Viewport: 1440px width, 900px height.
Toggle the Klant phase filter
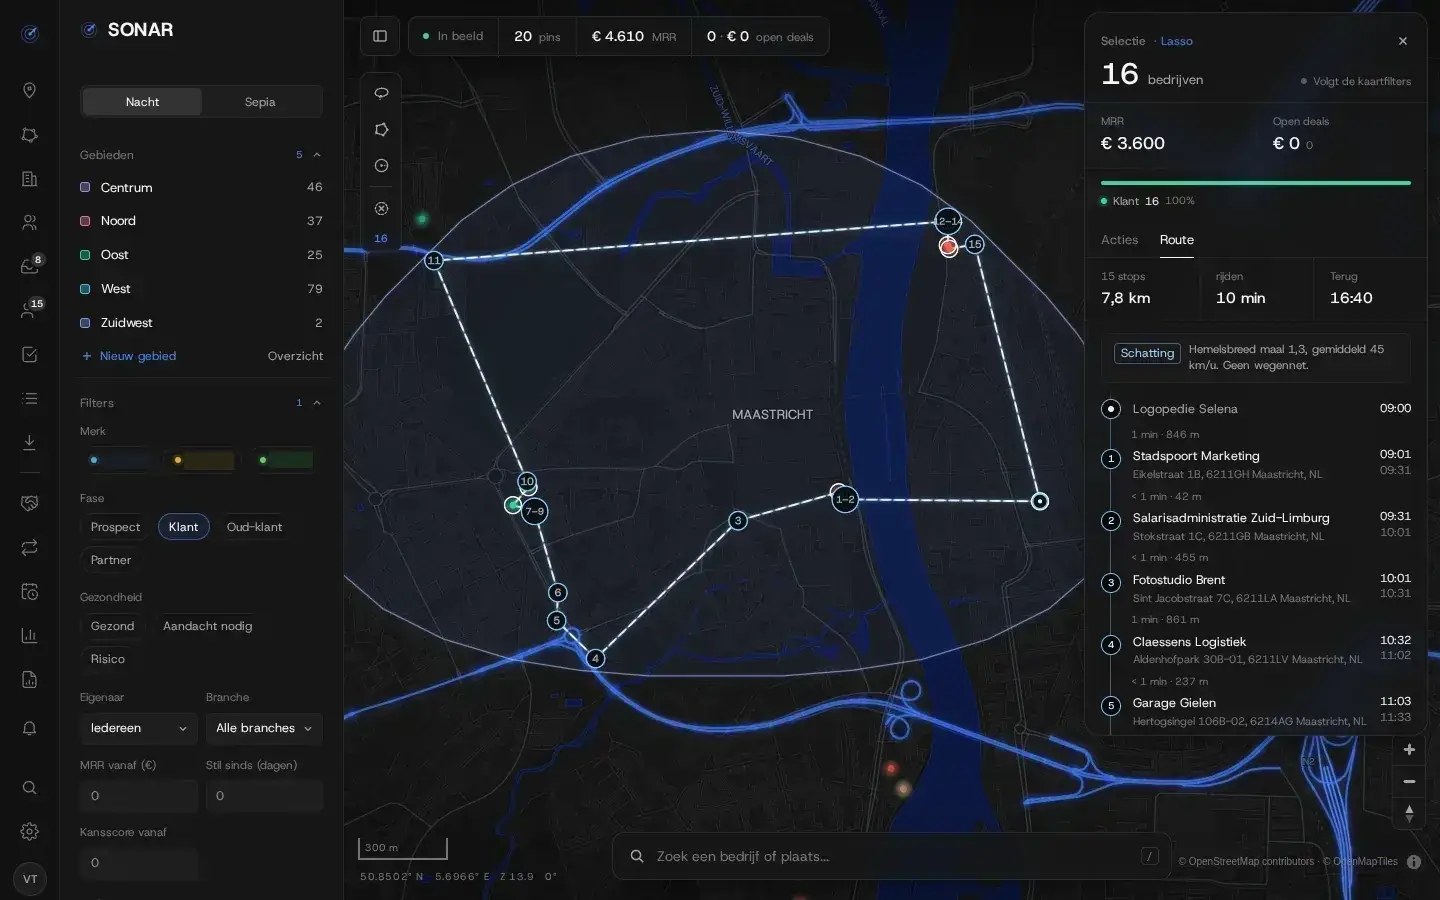tap(183, 527)
